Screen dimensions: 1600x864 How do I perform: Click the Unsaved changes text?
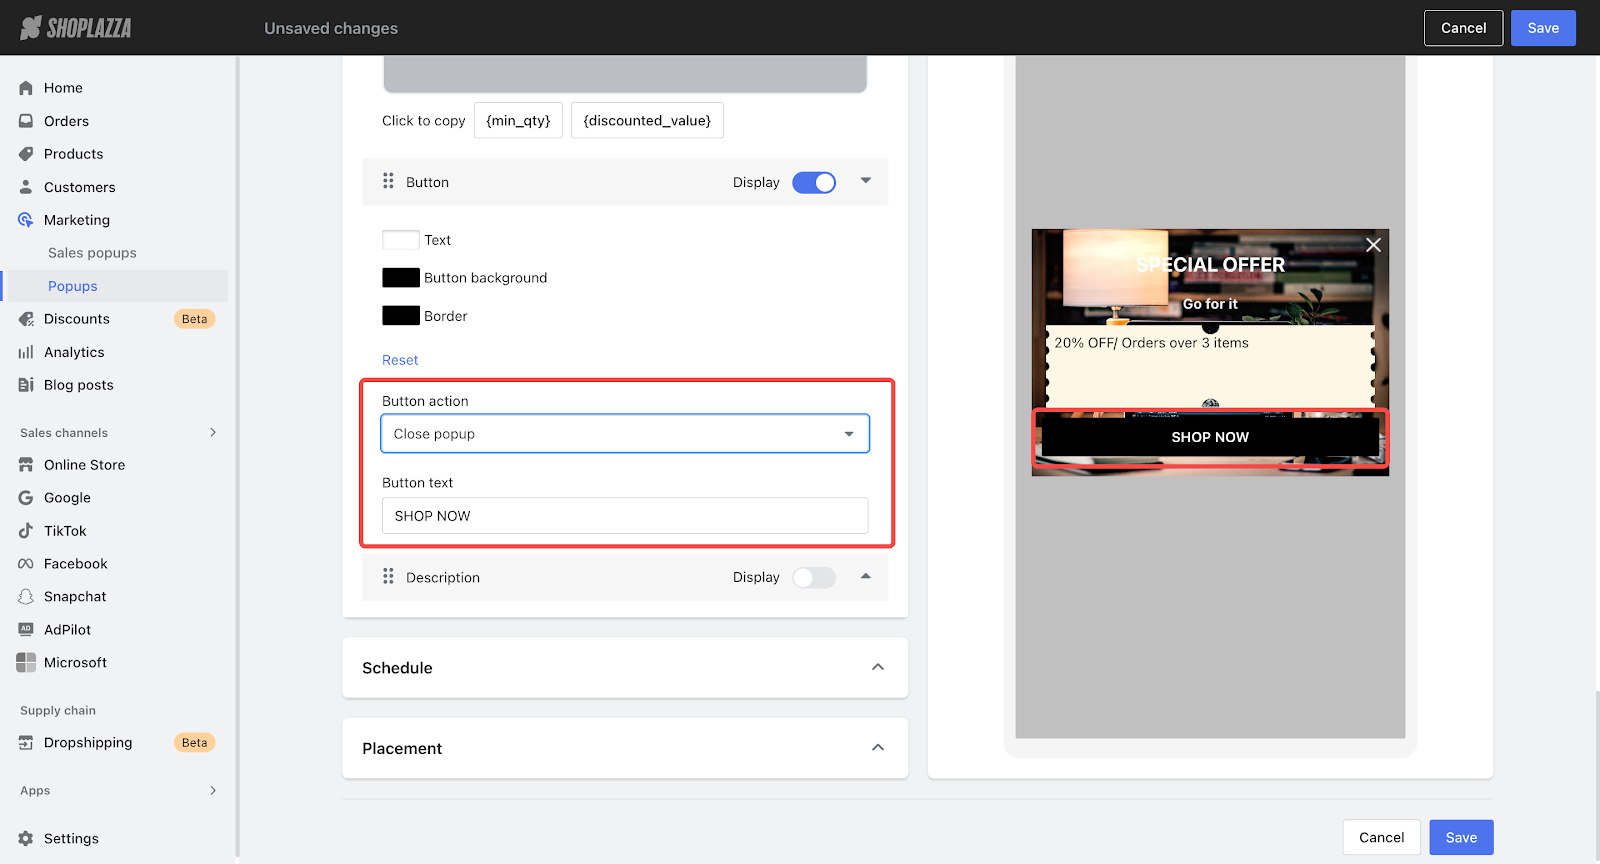[331, 28]
